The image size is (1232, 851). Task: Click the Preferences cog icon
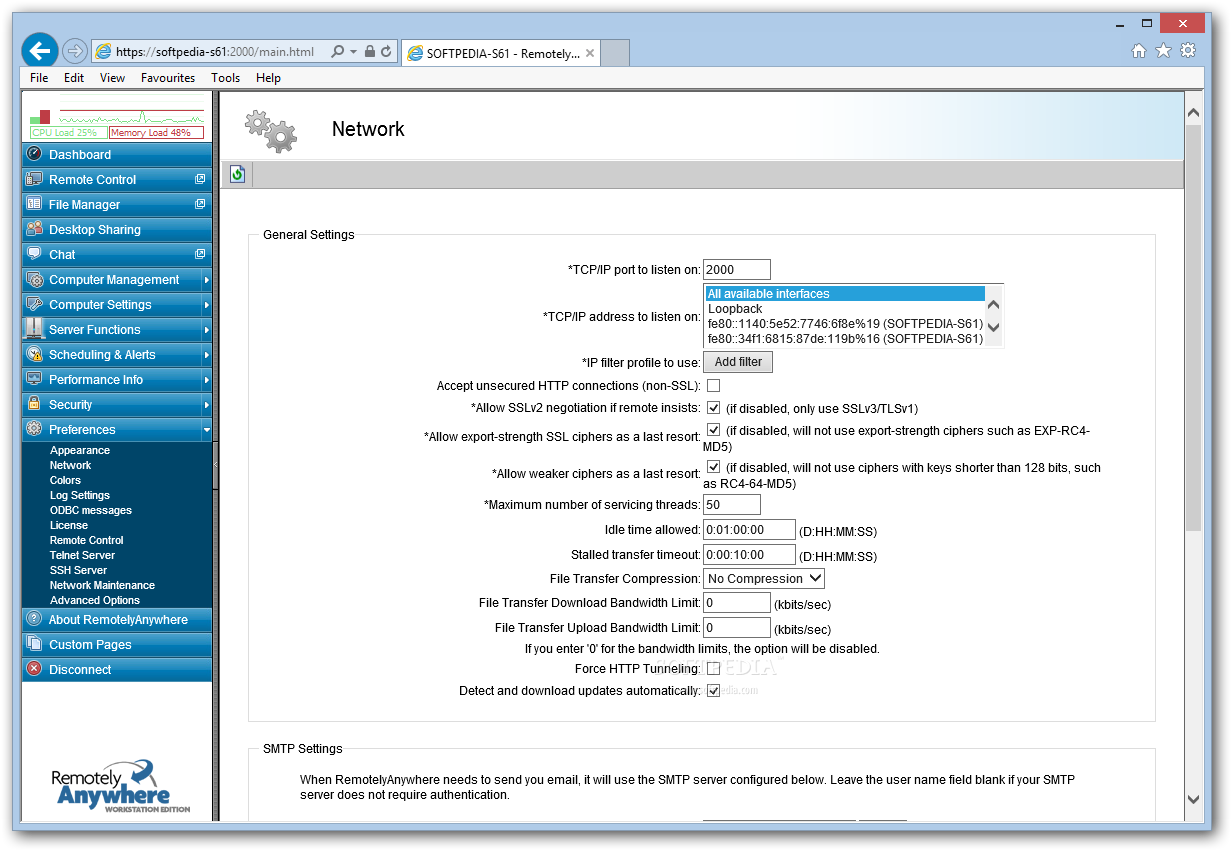[x=35, y=429]
